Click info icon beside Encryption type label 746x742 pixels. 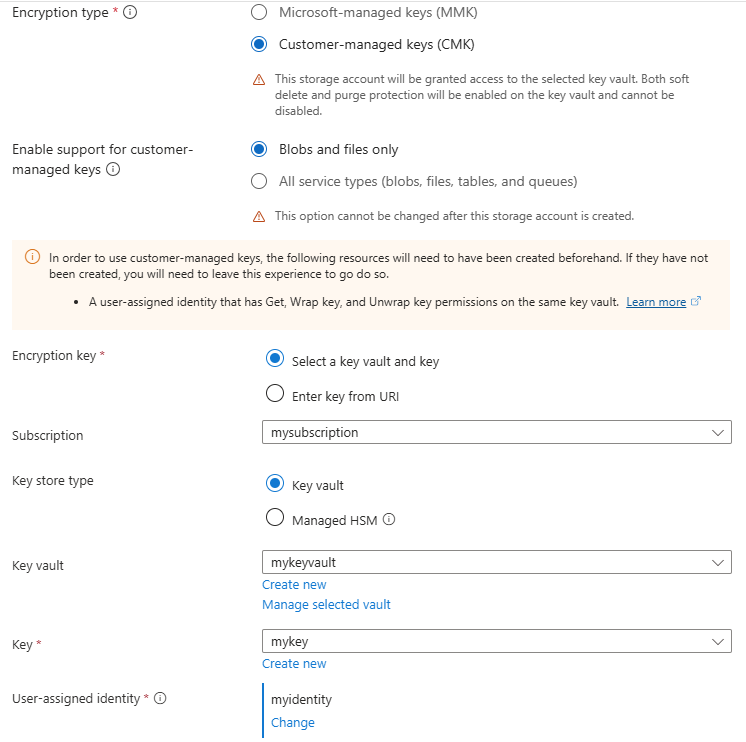[x=130, y=12]
